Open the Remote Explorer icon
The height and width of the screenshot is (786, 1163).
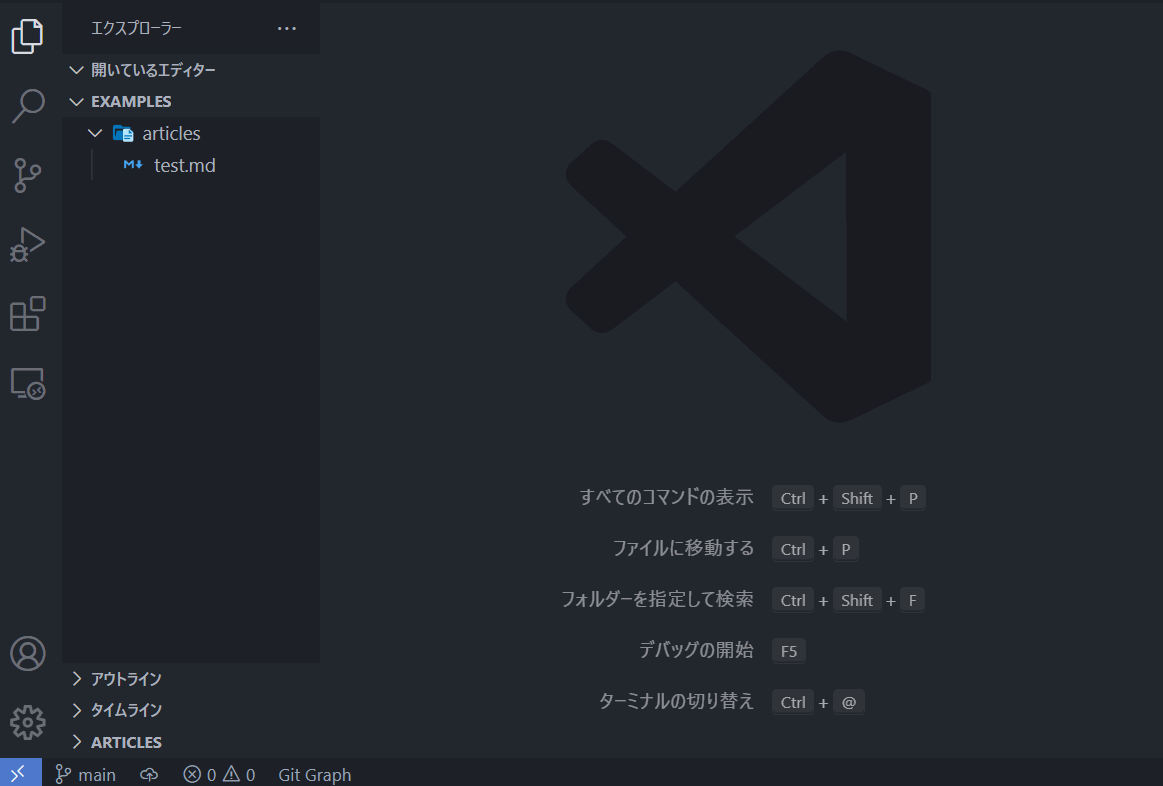[28, 383]
